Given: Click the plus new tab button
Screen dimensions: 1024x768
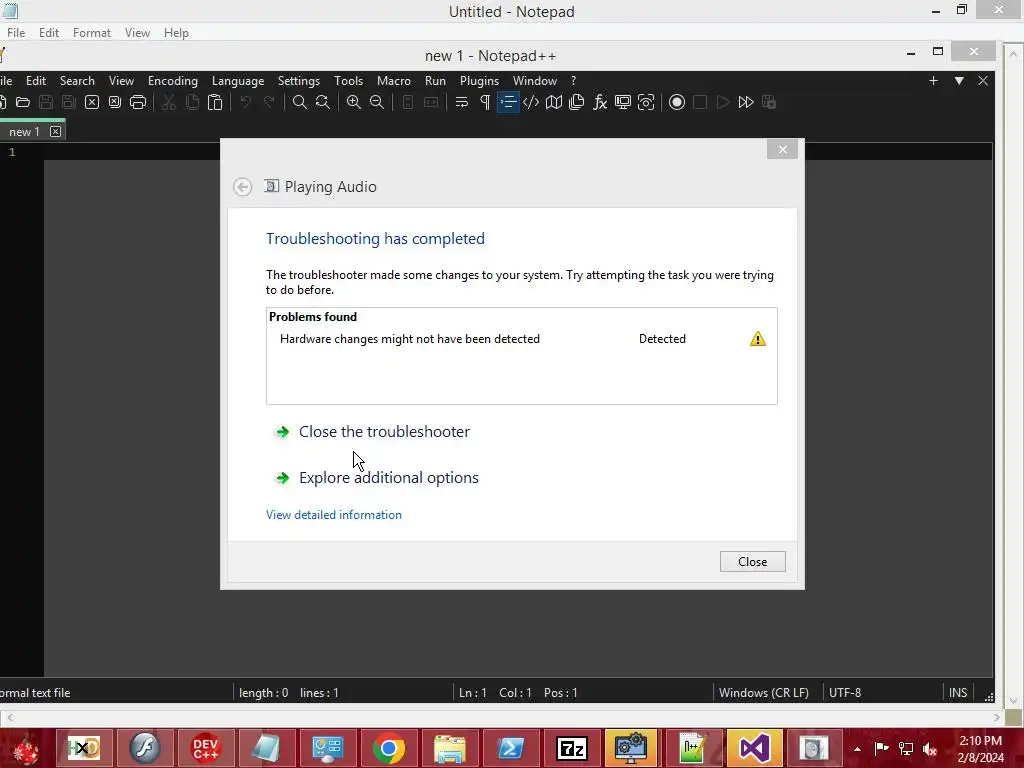Looking at the screenshot, I should tap(933, 80).
